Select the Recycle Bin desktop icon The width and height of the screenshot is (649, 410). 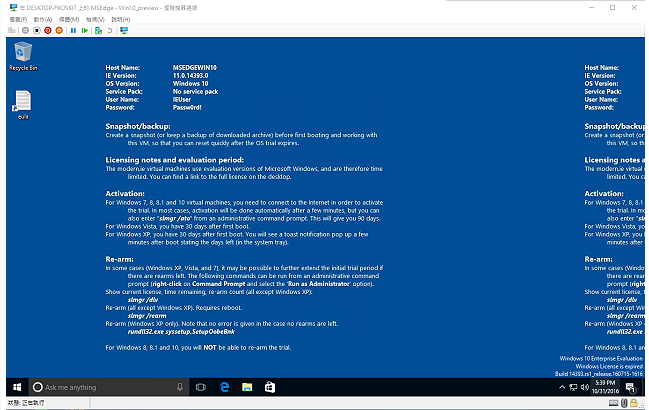click(x=23, y=57)
